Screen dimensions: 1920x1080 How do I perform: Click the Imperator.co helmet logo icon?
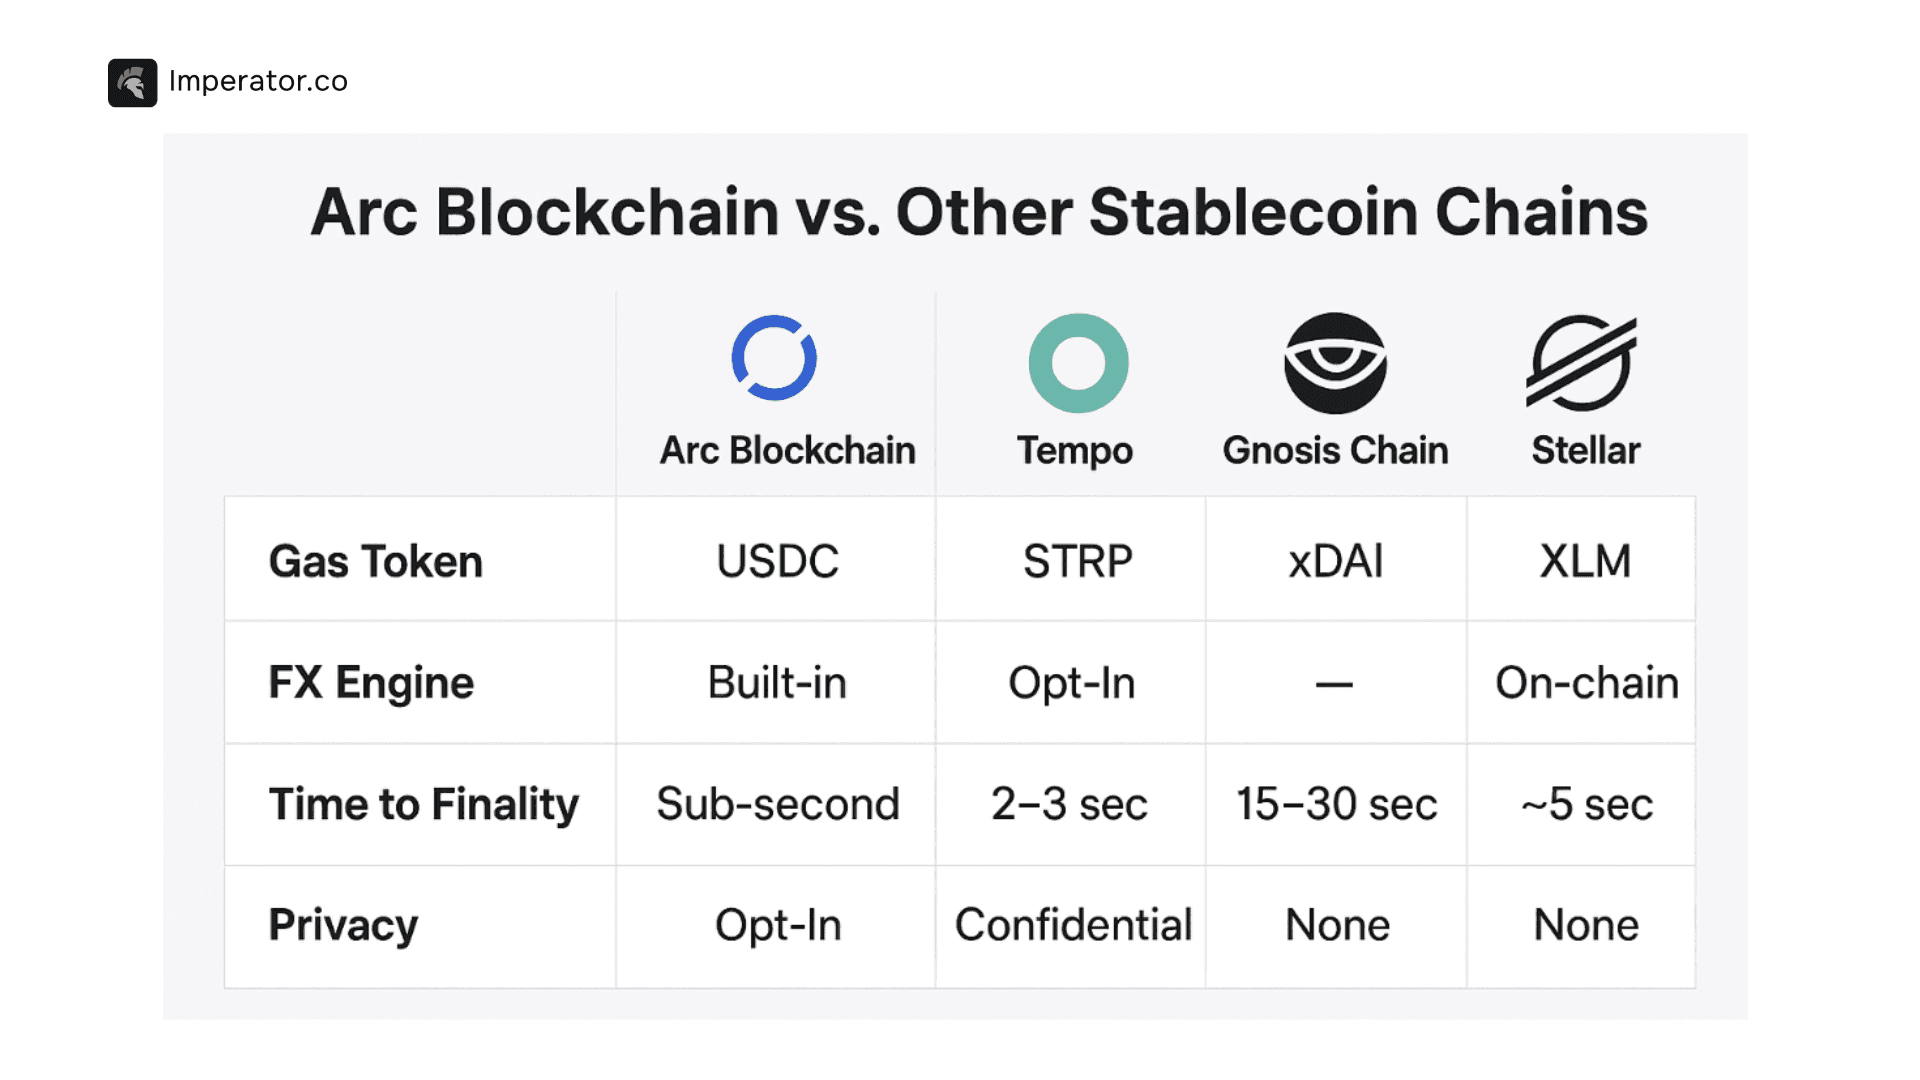click(x=132, y=83)
